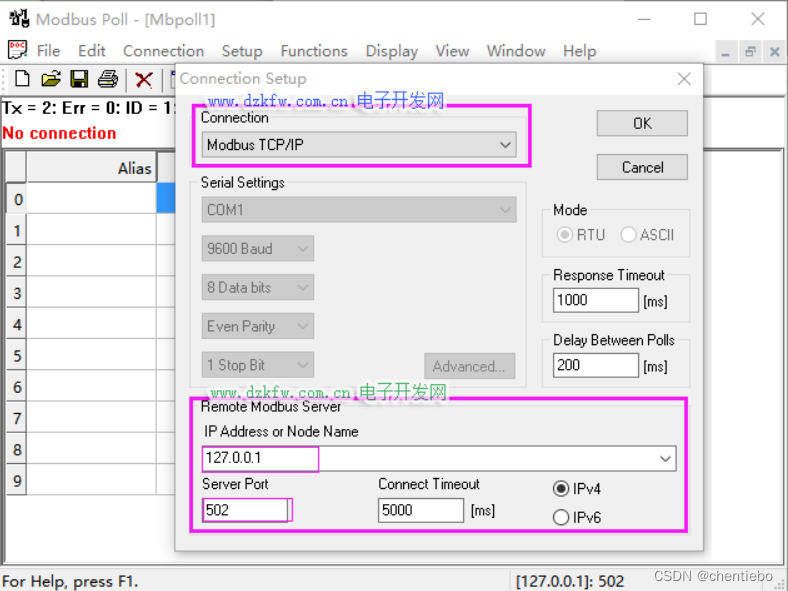Open the Setup menu

[x=242, y=51]
